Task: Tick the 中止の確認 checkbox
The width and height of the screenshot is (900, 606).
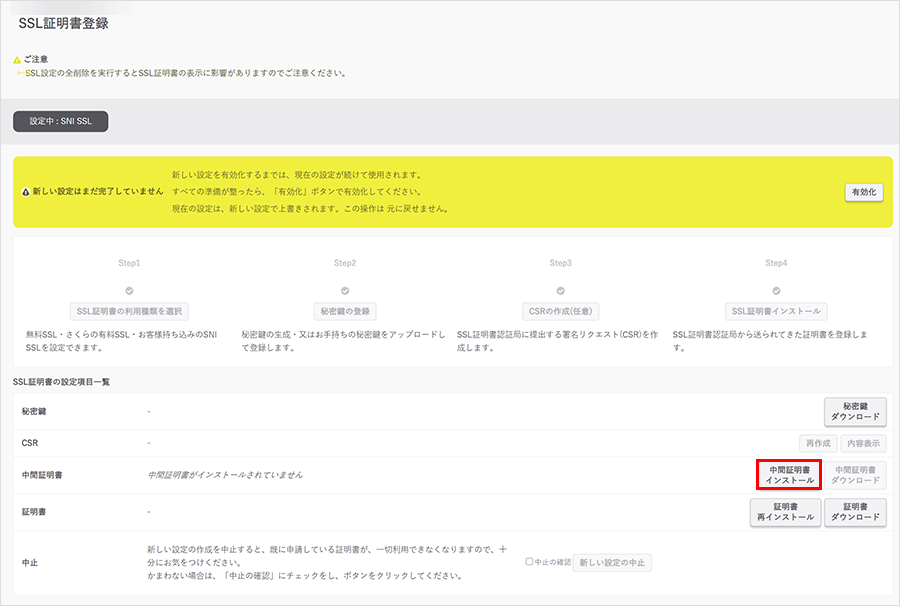Action: [529, 562]
